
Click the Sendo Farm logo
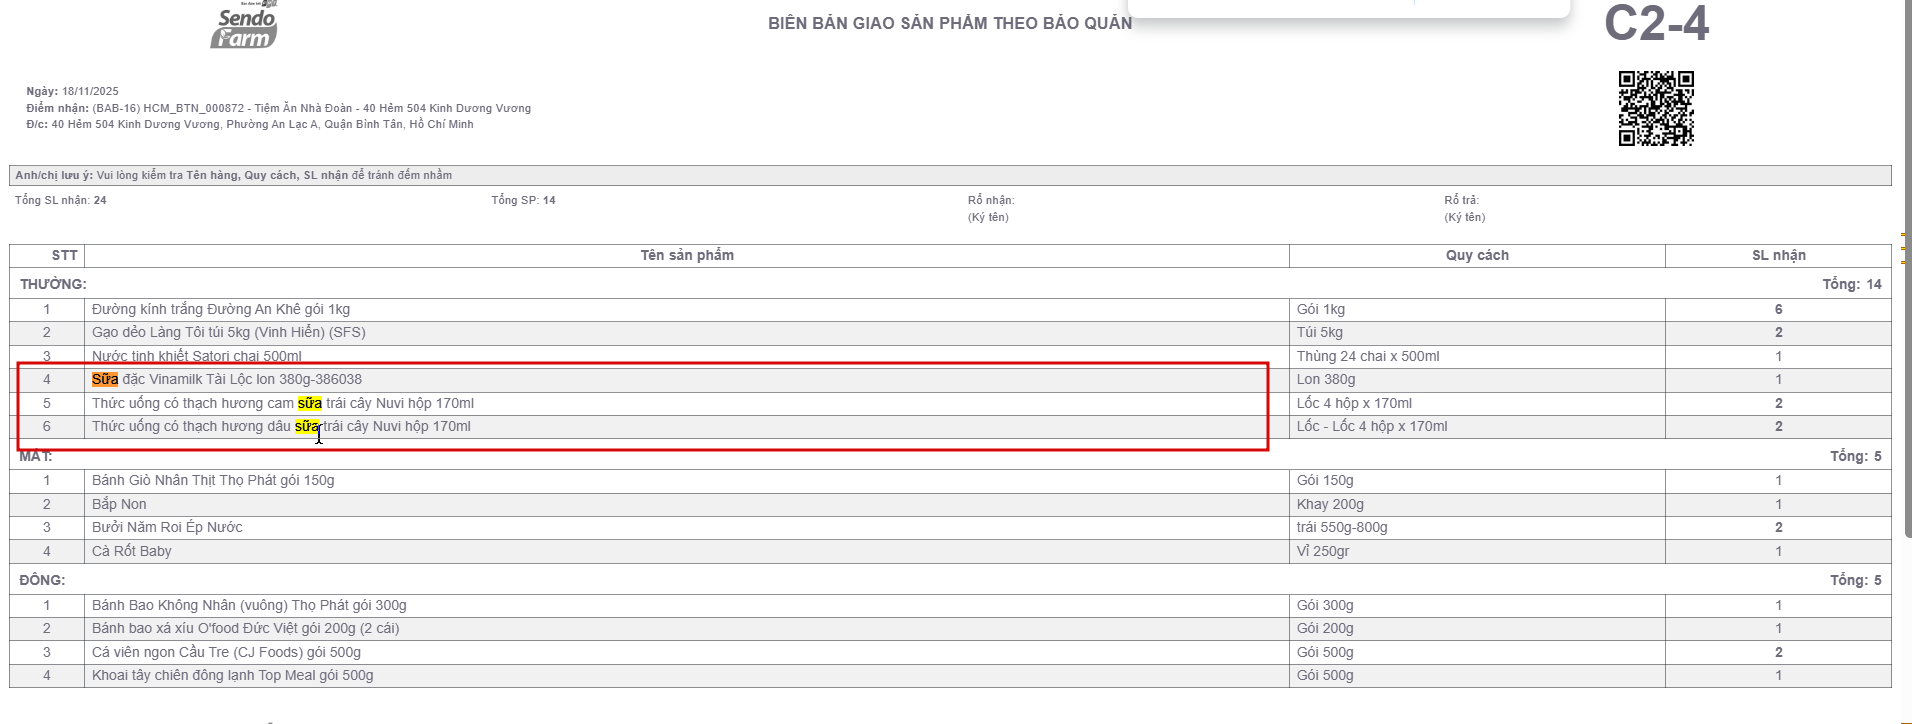[243, 26]
